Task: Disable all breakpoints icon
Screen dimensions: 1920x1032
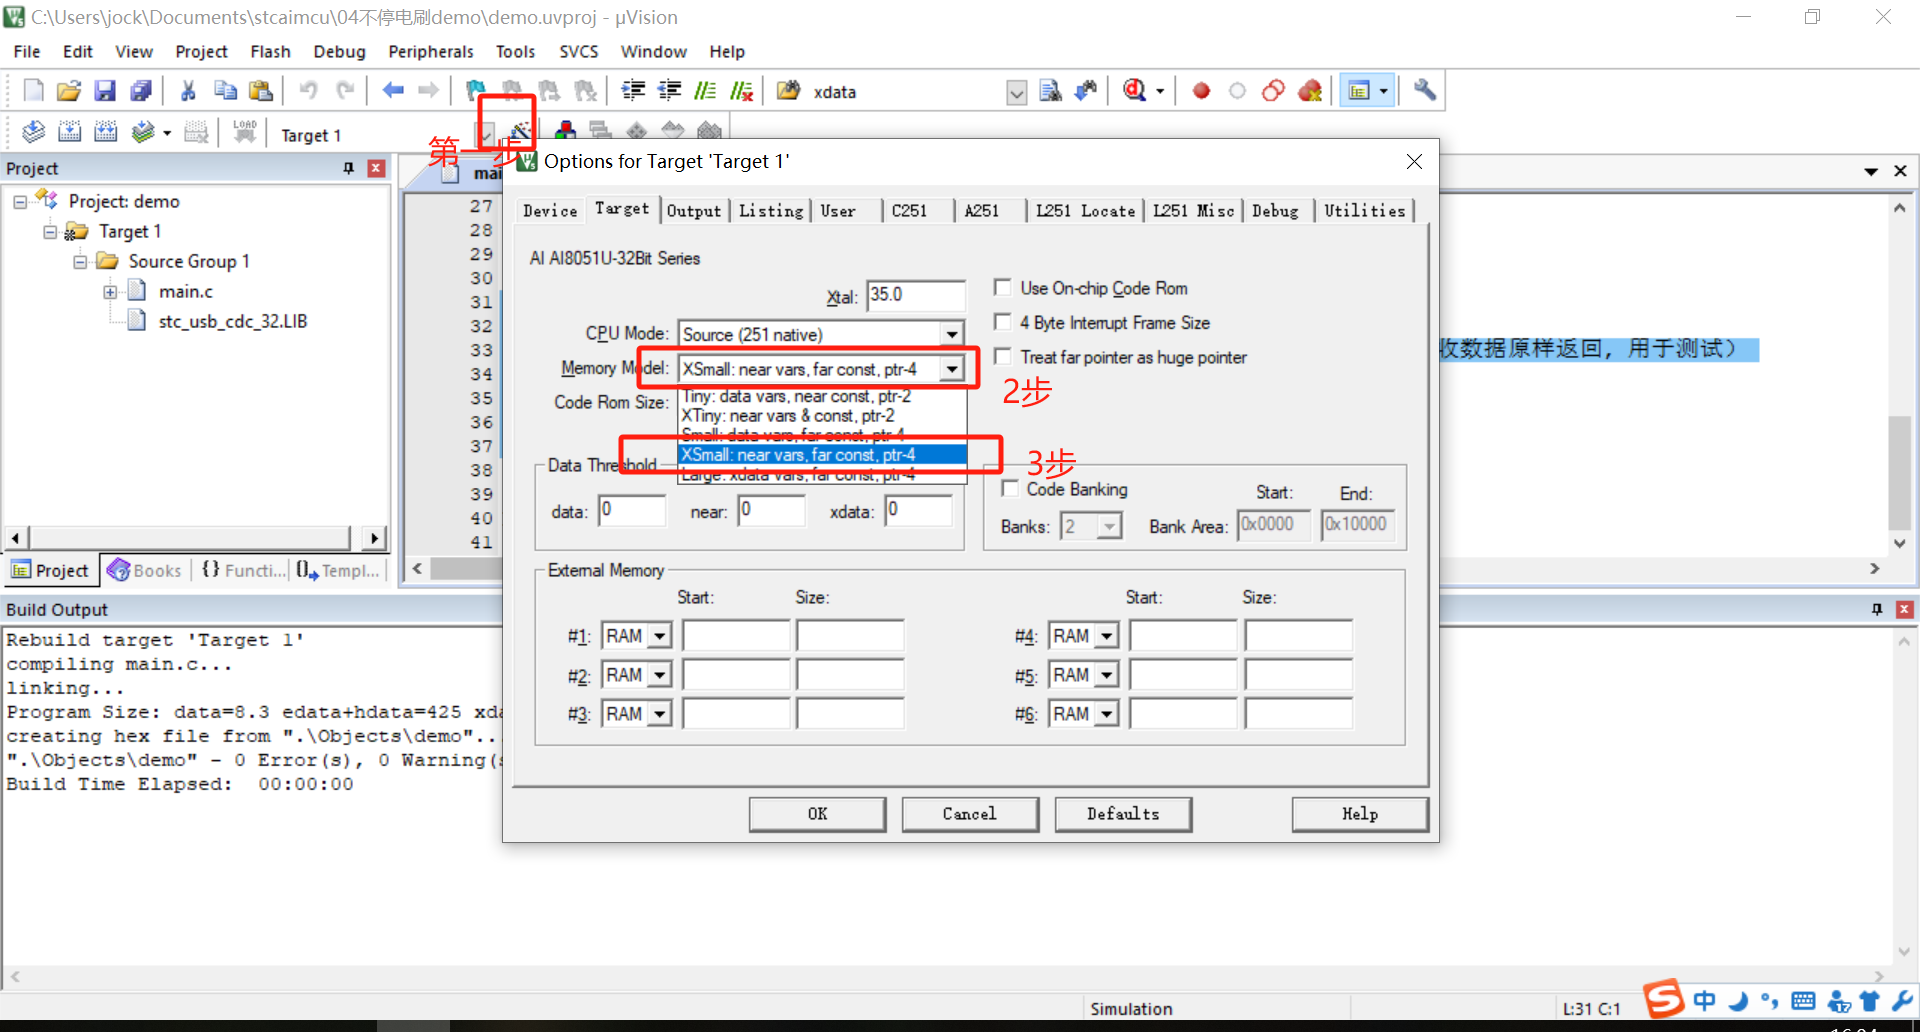Action: click(1273, 91)
